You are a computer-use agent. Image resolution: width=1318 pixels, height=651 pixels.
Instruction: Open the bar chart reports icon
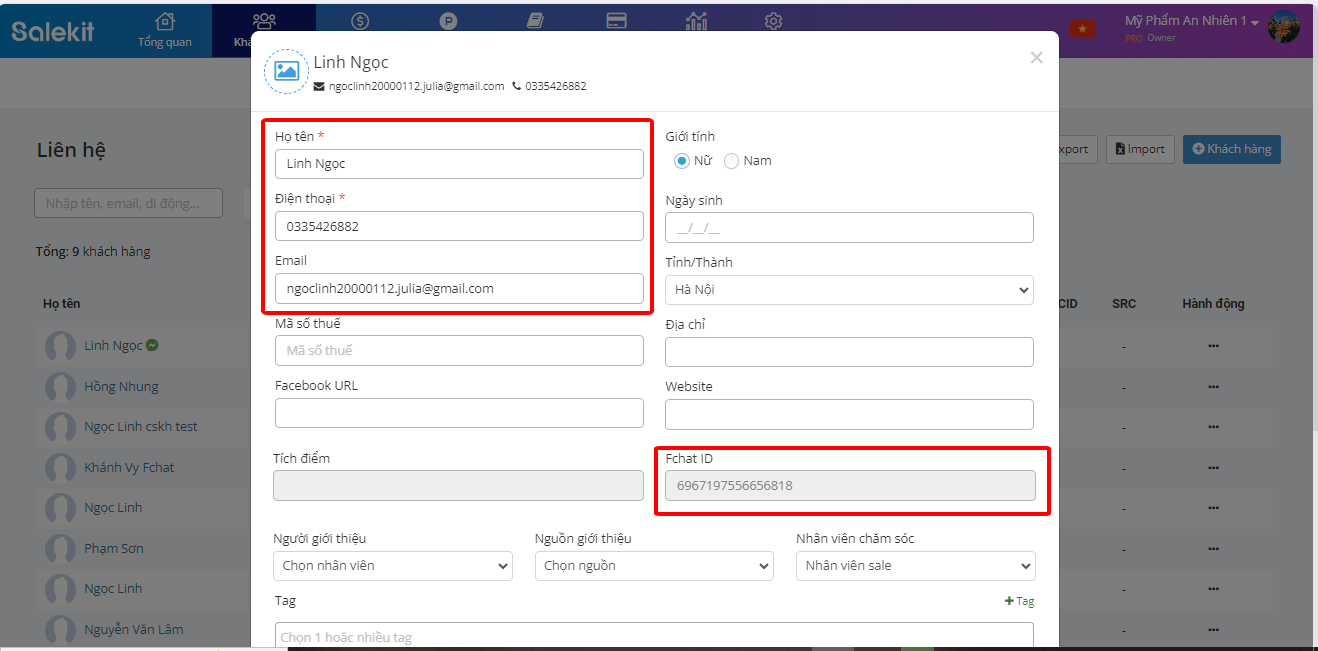pyautogui.click(x=696, y=21)
